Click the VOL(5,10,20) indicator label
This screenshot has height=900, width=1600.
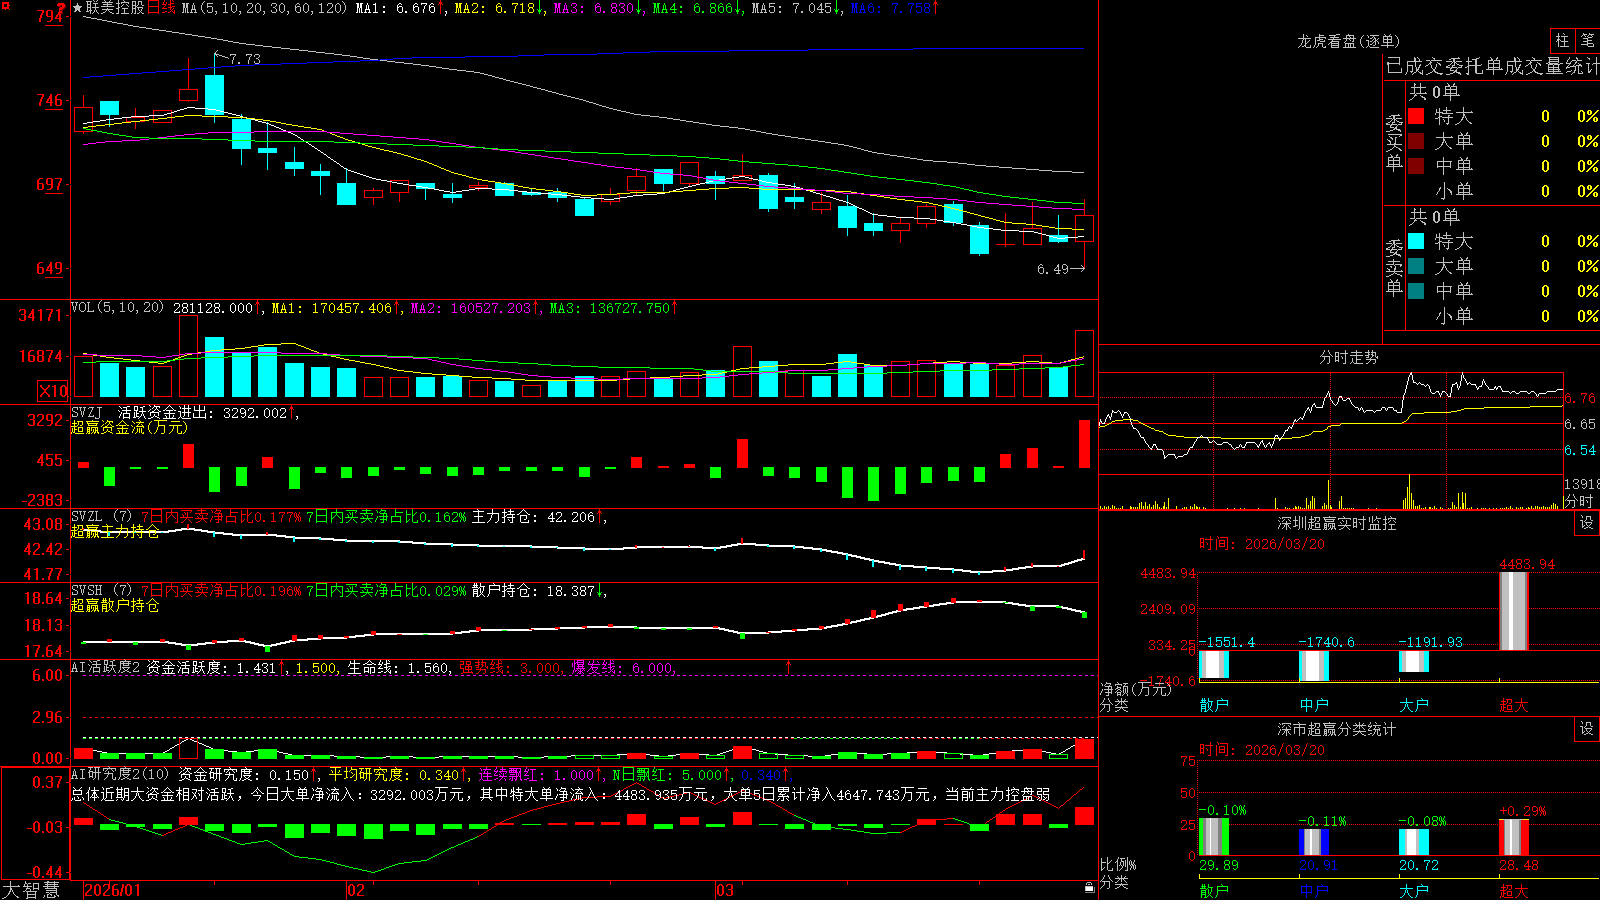[117, 307]
